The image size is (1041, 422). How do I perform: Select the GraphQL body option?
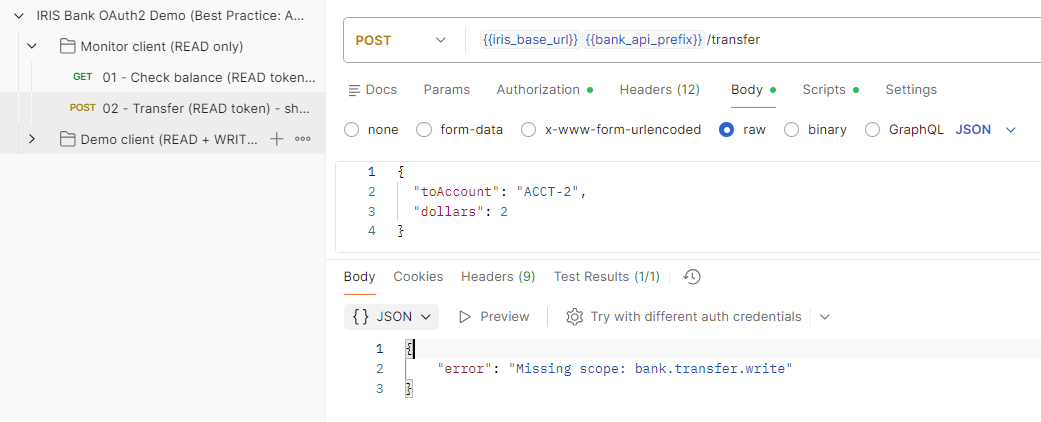point(872,130)
